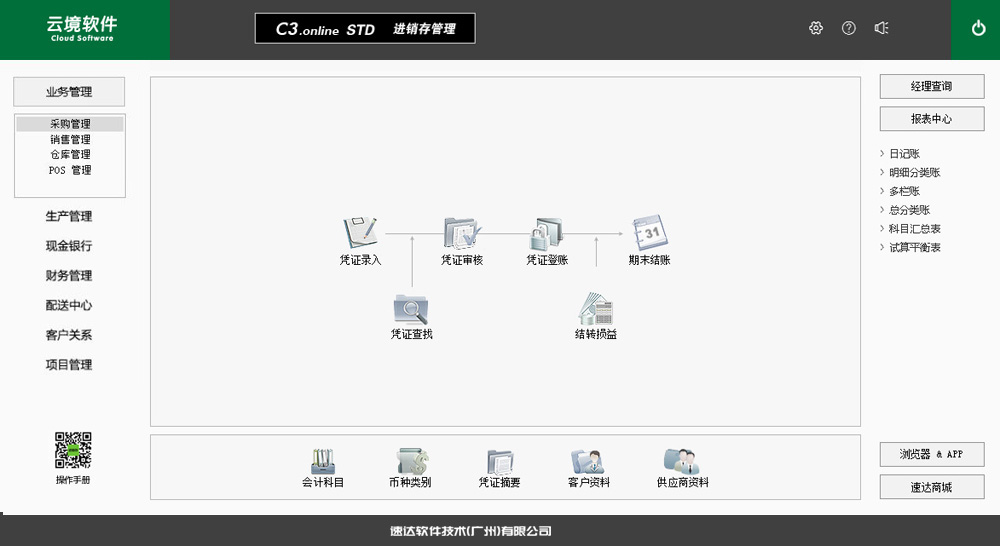Open the 供应商资料 supplier icon
This screenshot has height=546, width=1000.
coord(682,462)
